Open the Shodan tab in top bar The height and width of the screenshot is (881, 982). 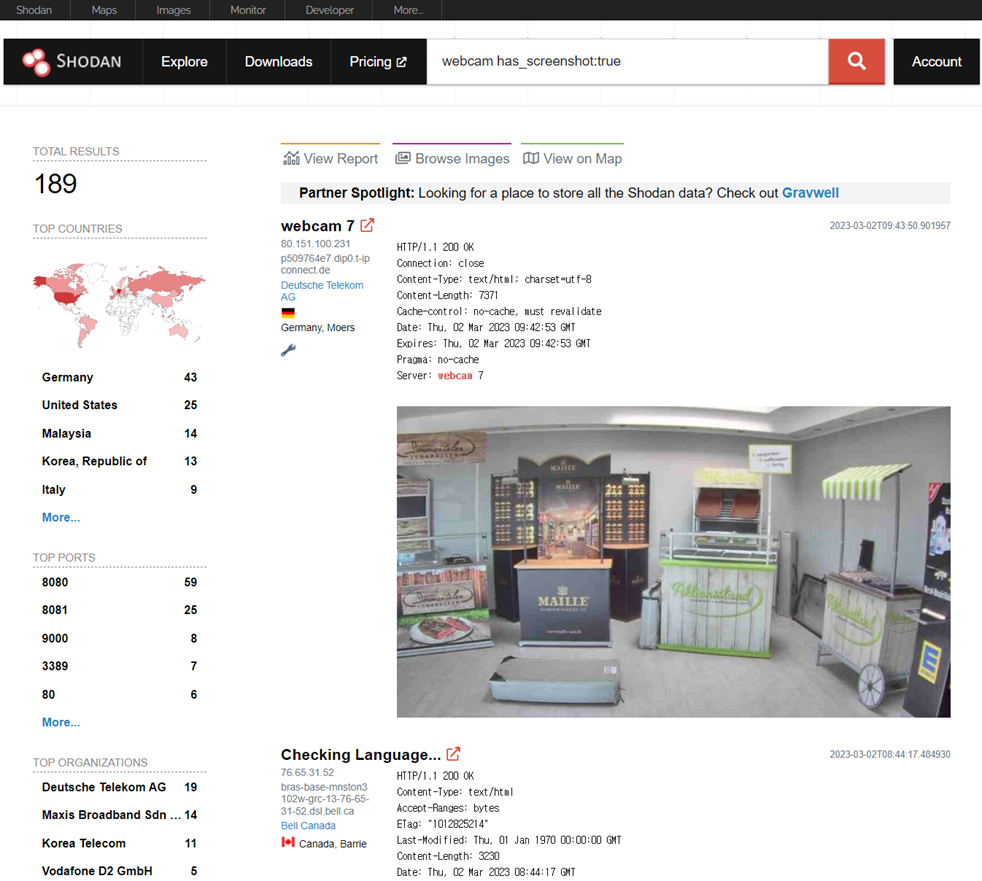[x=34, y=10]
